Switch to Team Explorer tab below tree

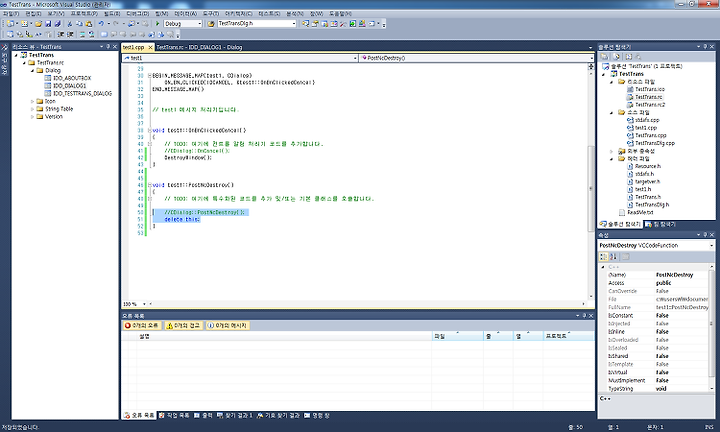coord(660,224)
